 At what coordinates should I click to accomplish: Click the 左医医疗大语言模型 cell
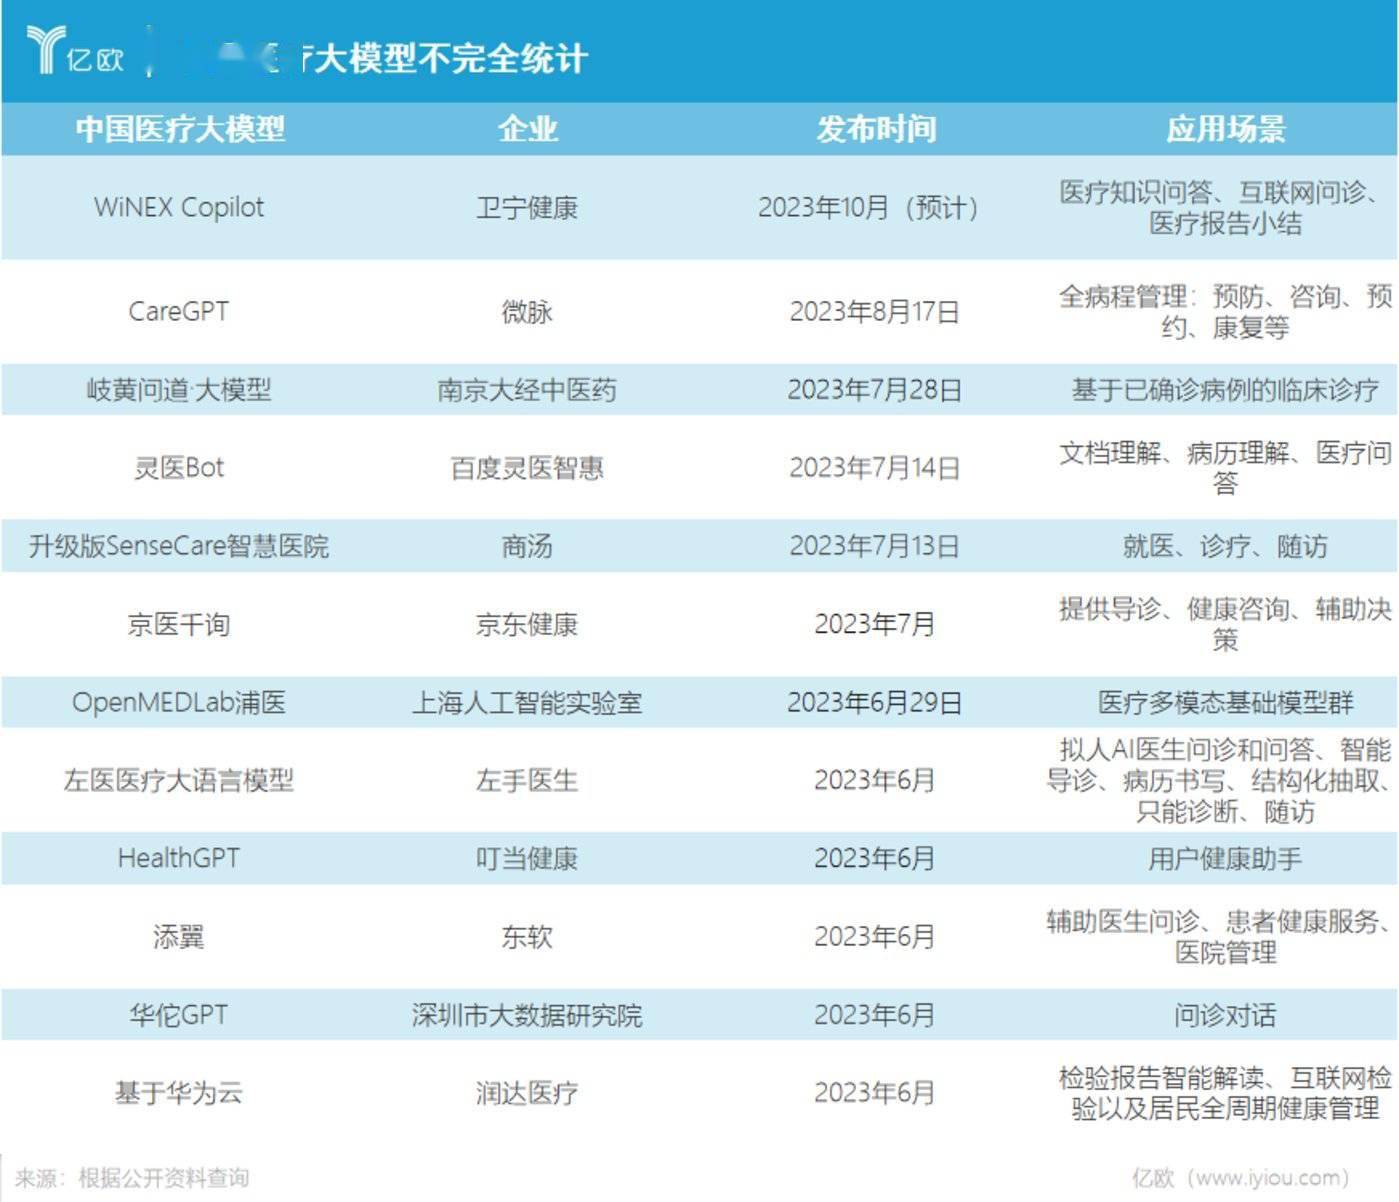[x=179, y=781]
